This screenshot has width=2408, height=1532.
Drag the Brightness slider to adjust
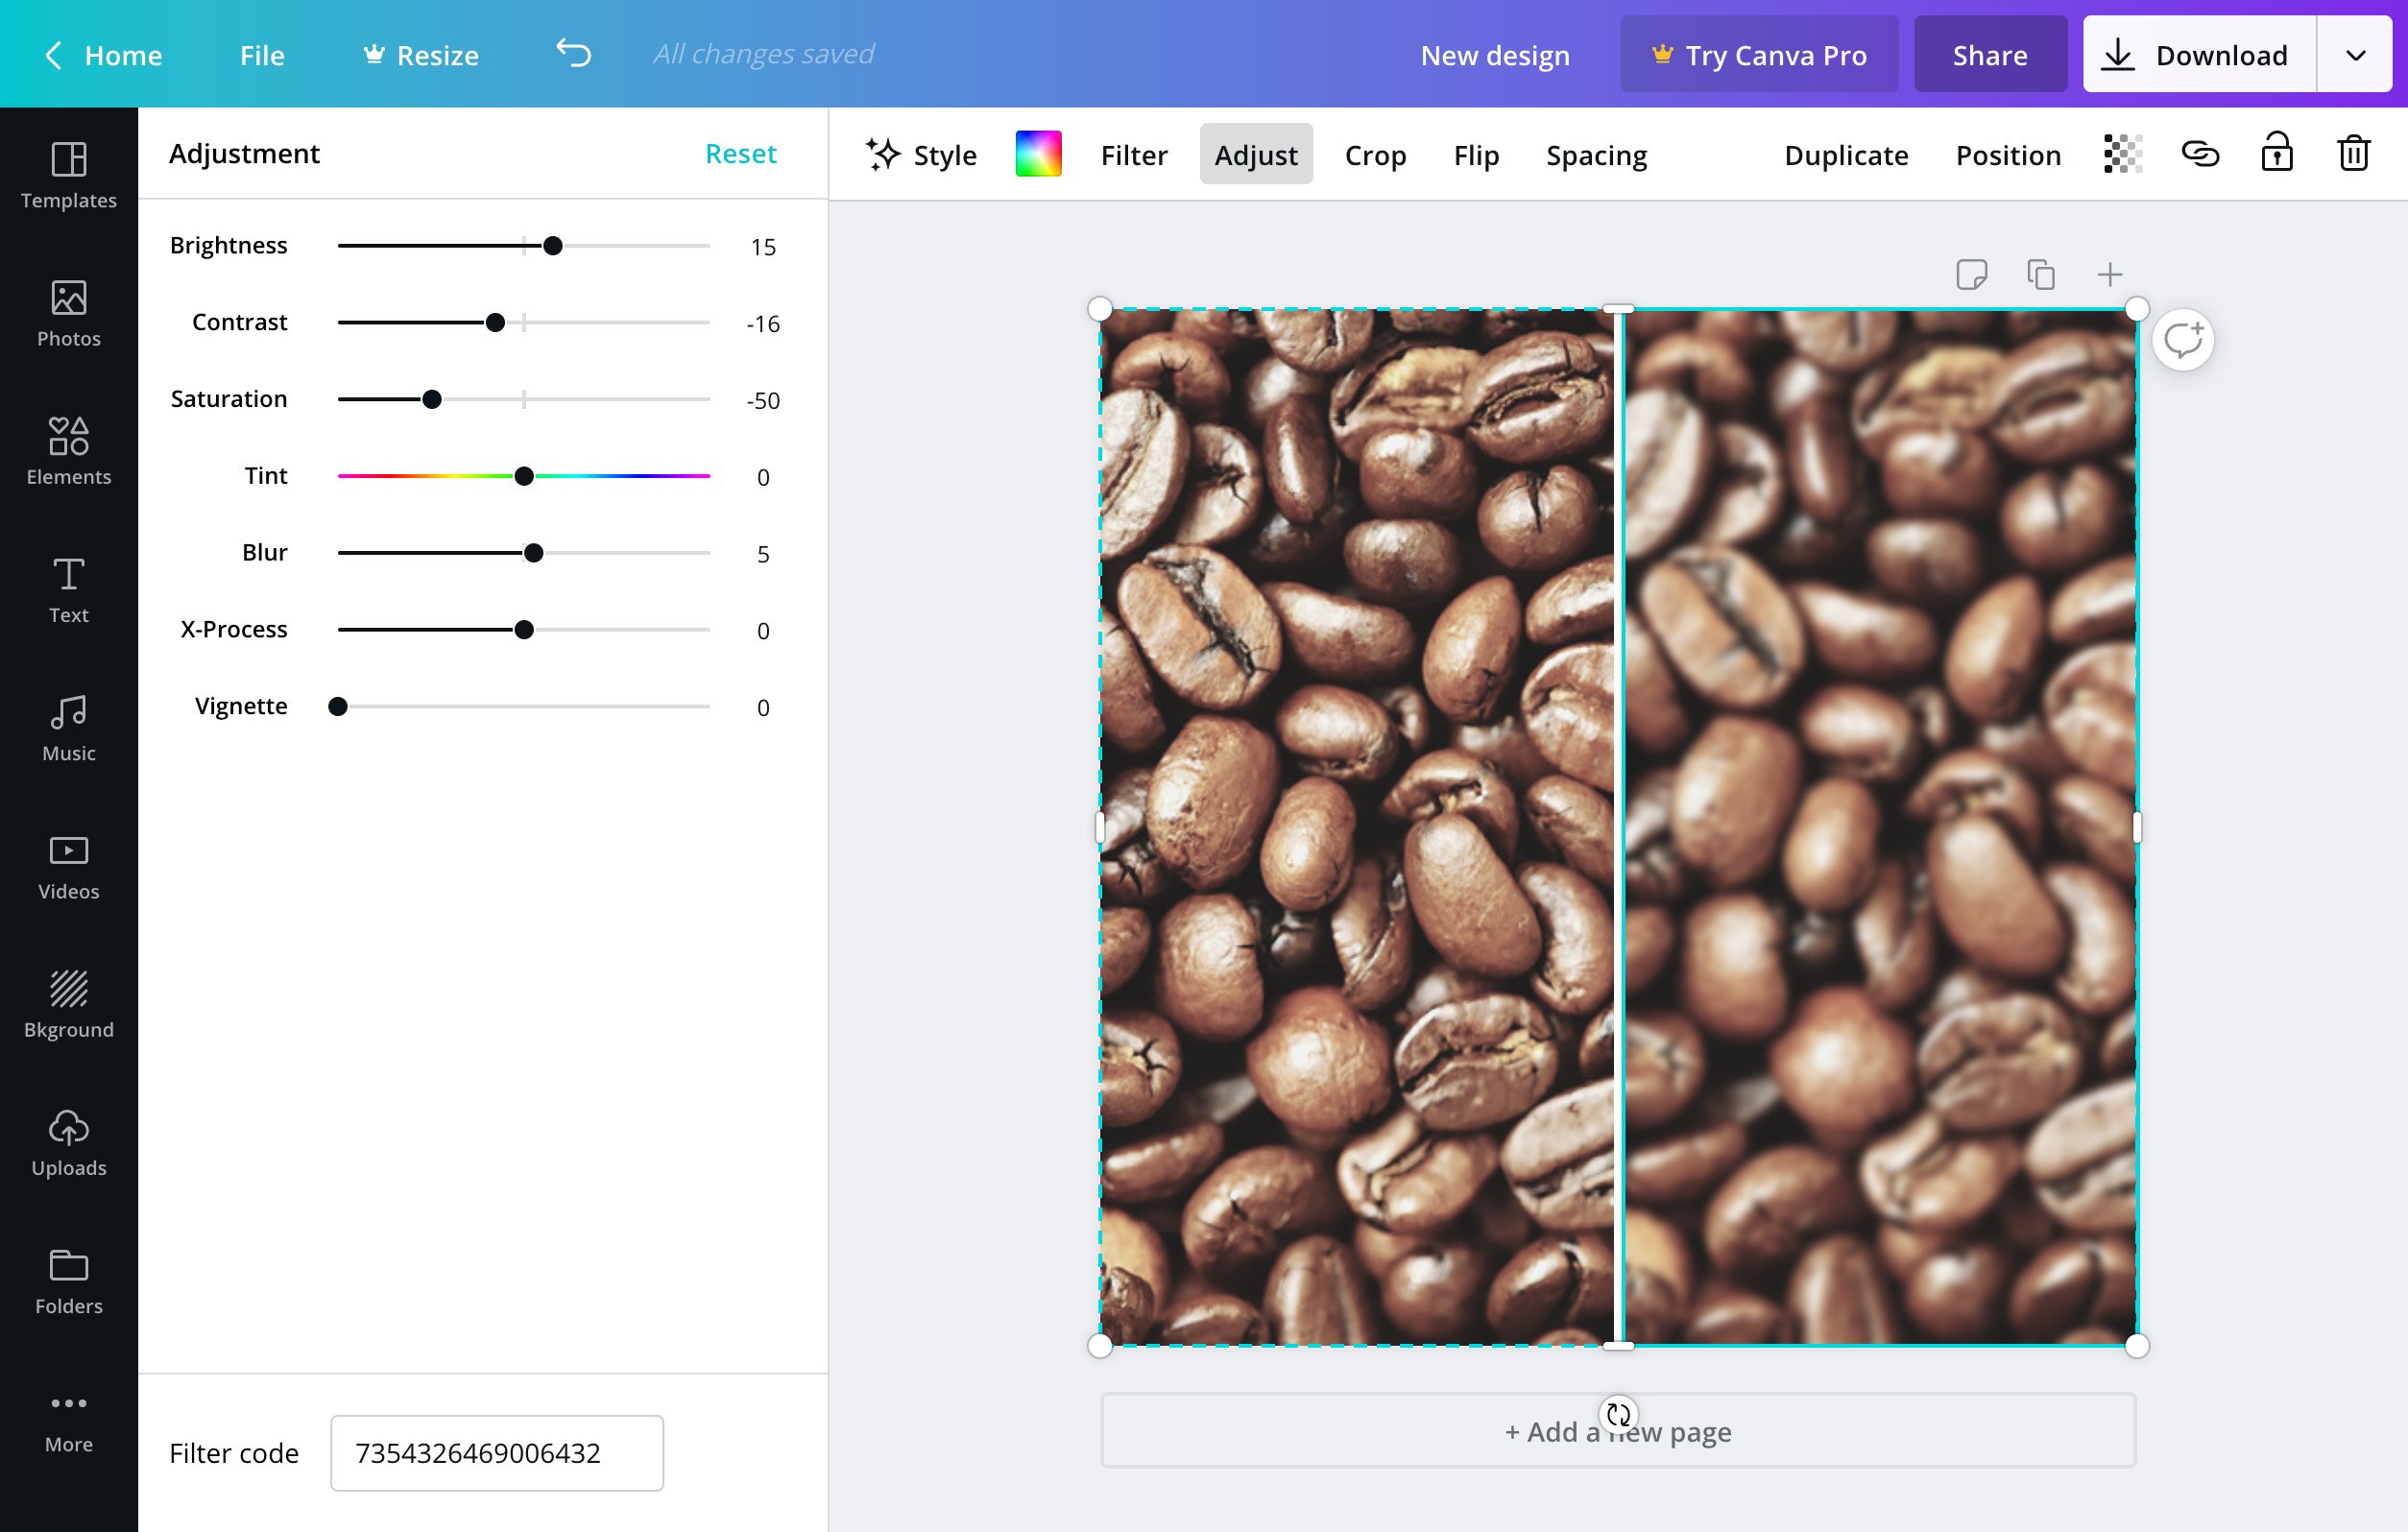(x=551, y=246)
